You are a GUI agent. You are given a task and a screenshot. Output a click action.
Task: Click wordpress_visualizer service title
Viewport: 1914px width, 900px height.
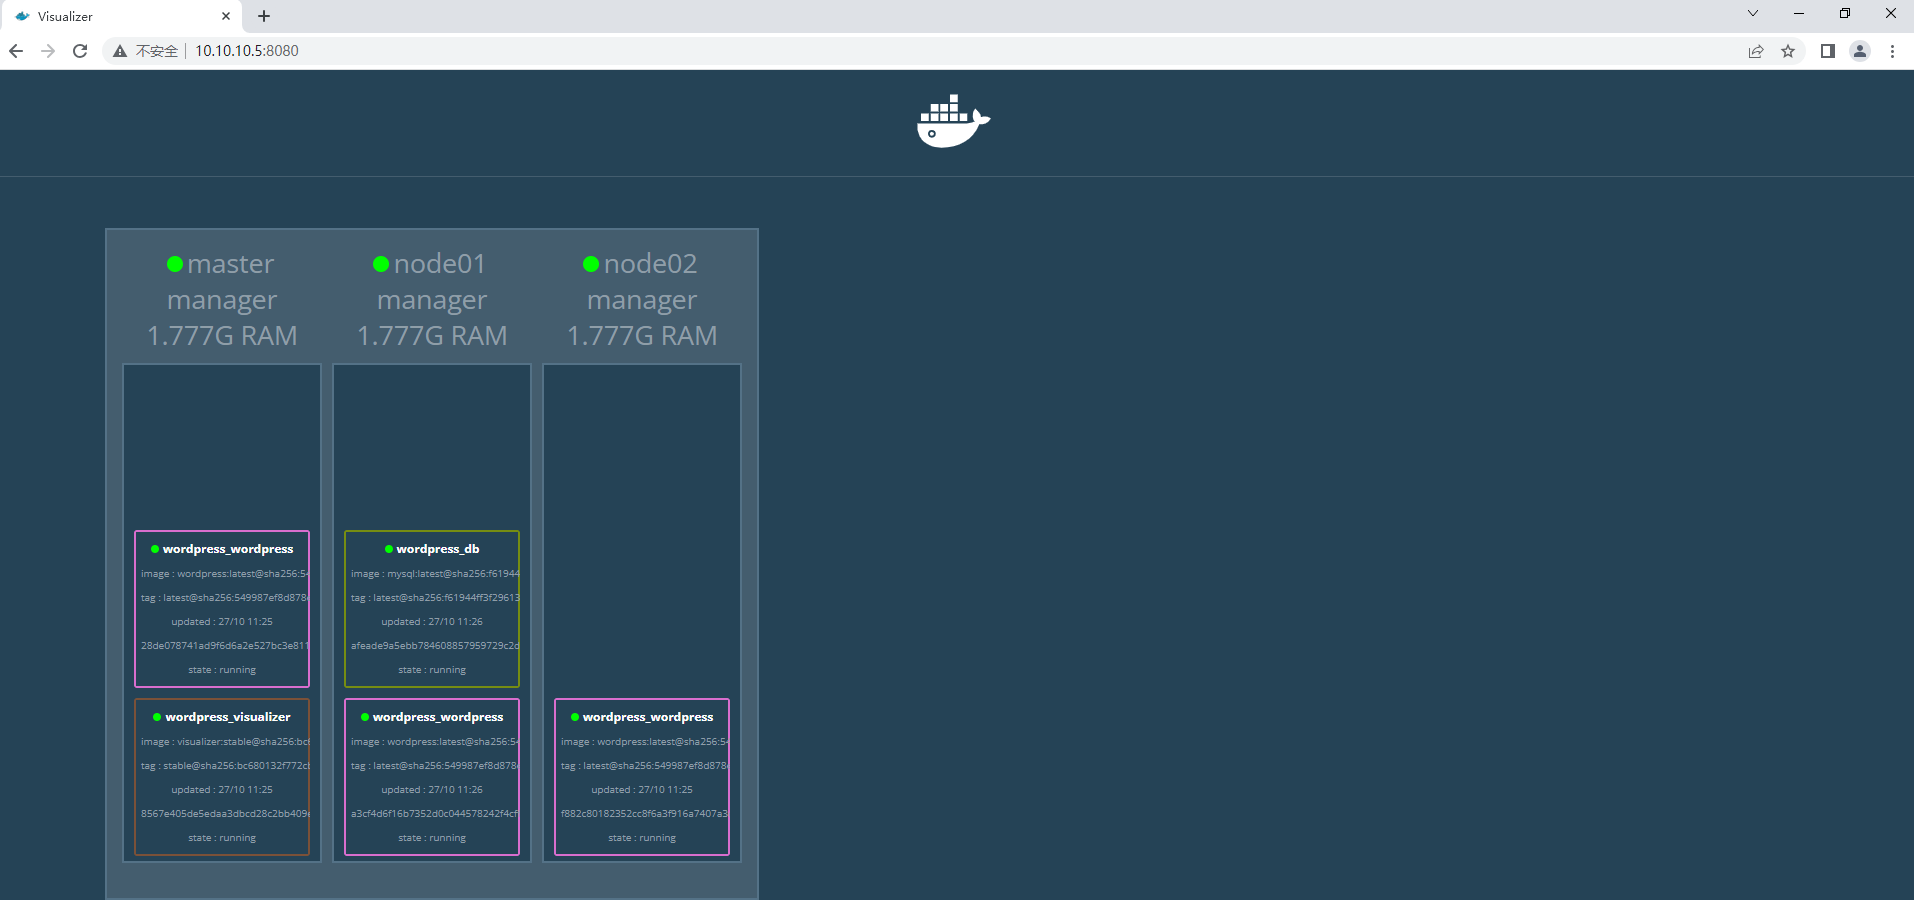[x=228, y=717]
